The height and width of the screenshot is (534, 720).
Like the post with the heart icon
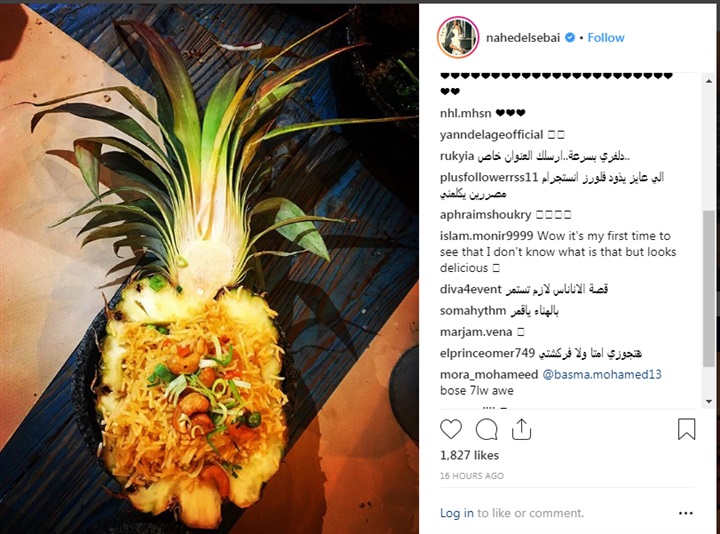[x=450, y=429]
